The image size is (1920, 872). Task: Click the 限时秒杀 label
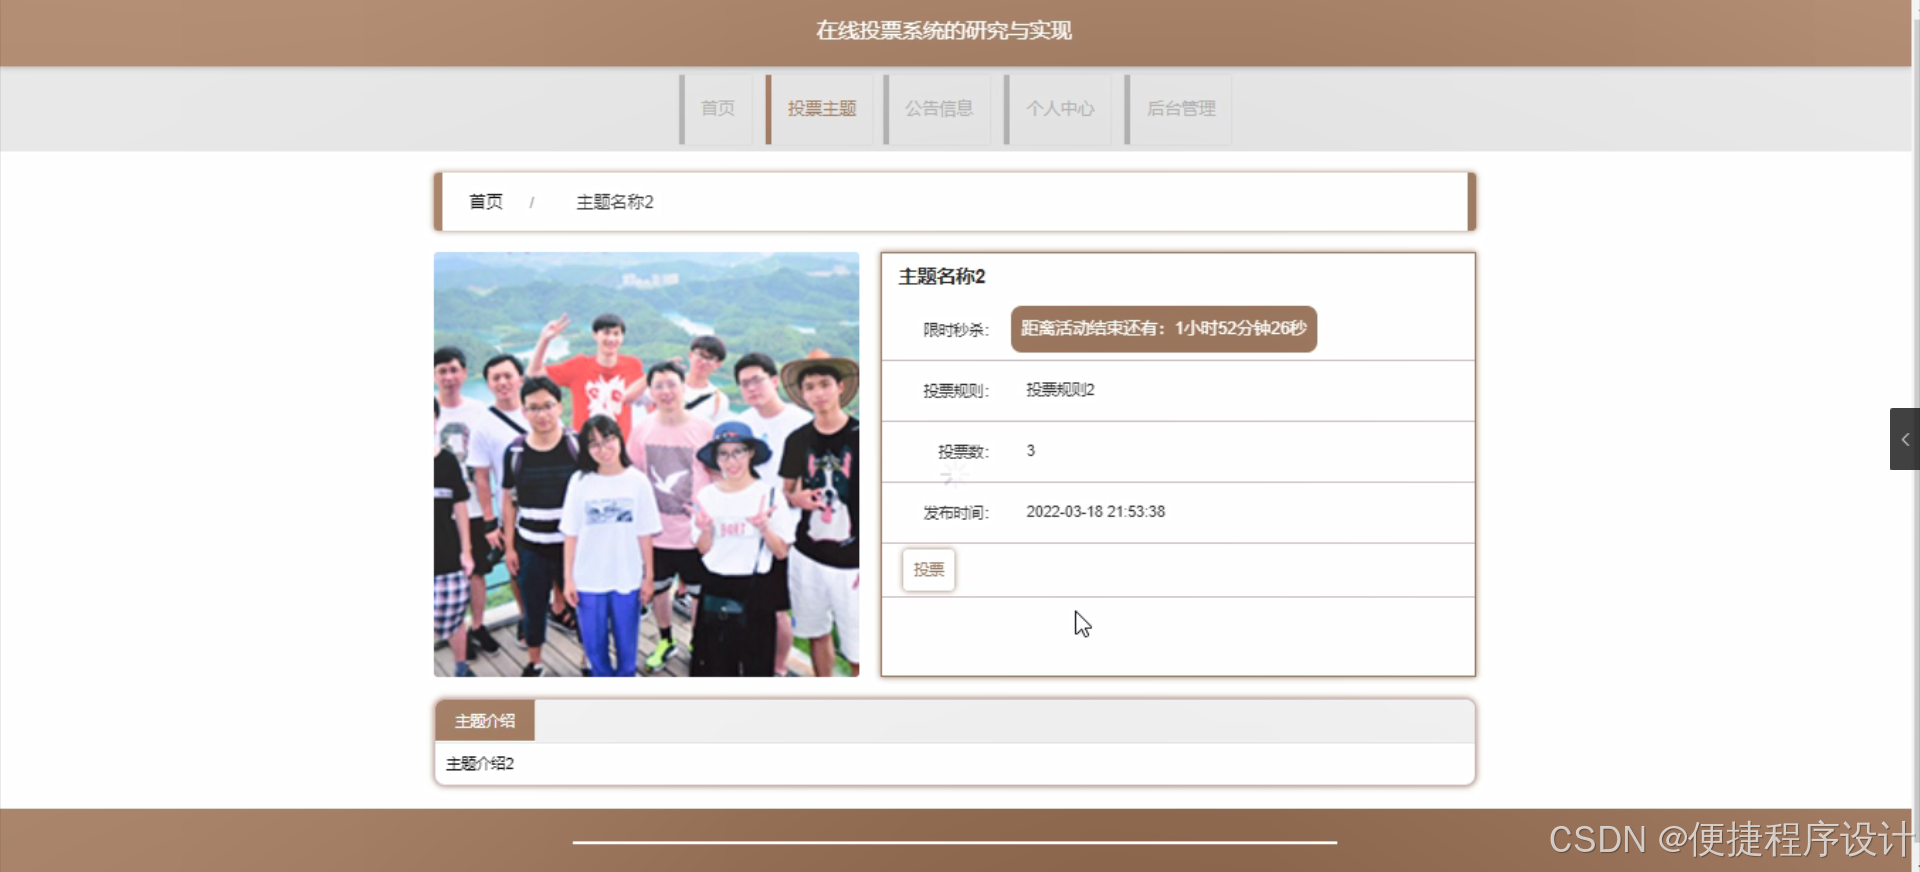coord(956,330)
